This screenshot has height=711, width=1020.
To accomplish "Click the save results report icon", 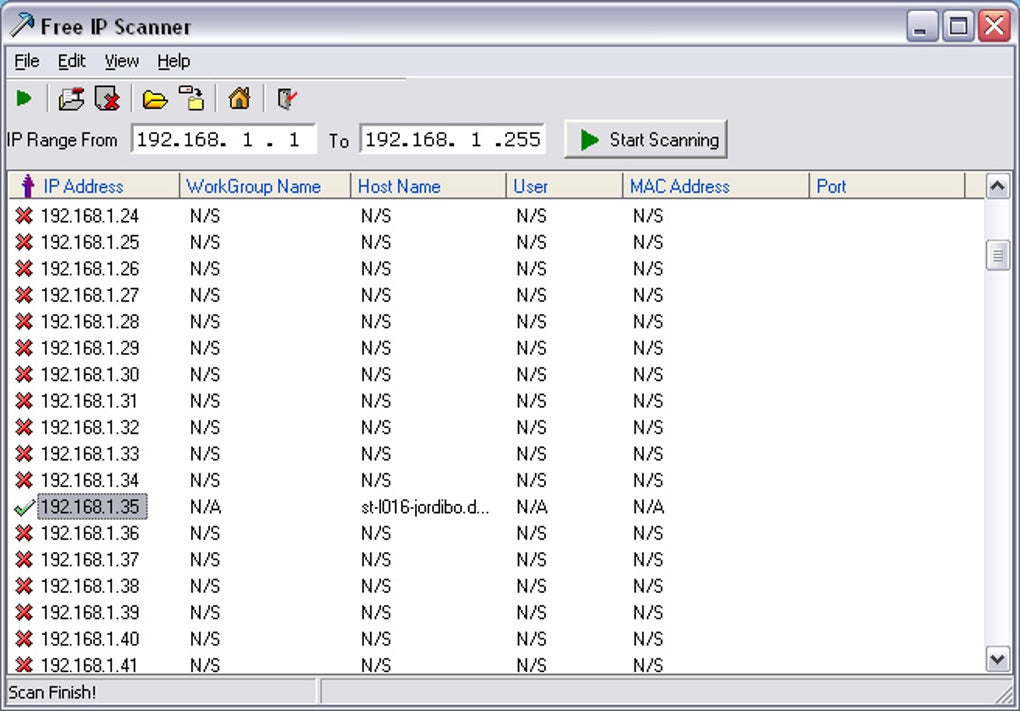I will coord(70,98).
